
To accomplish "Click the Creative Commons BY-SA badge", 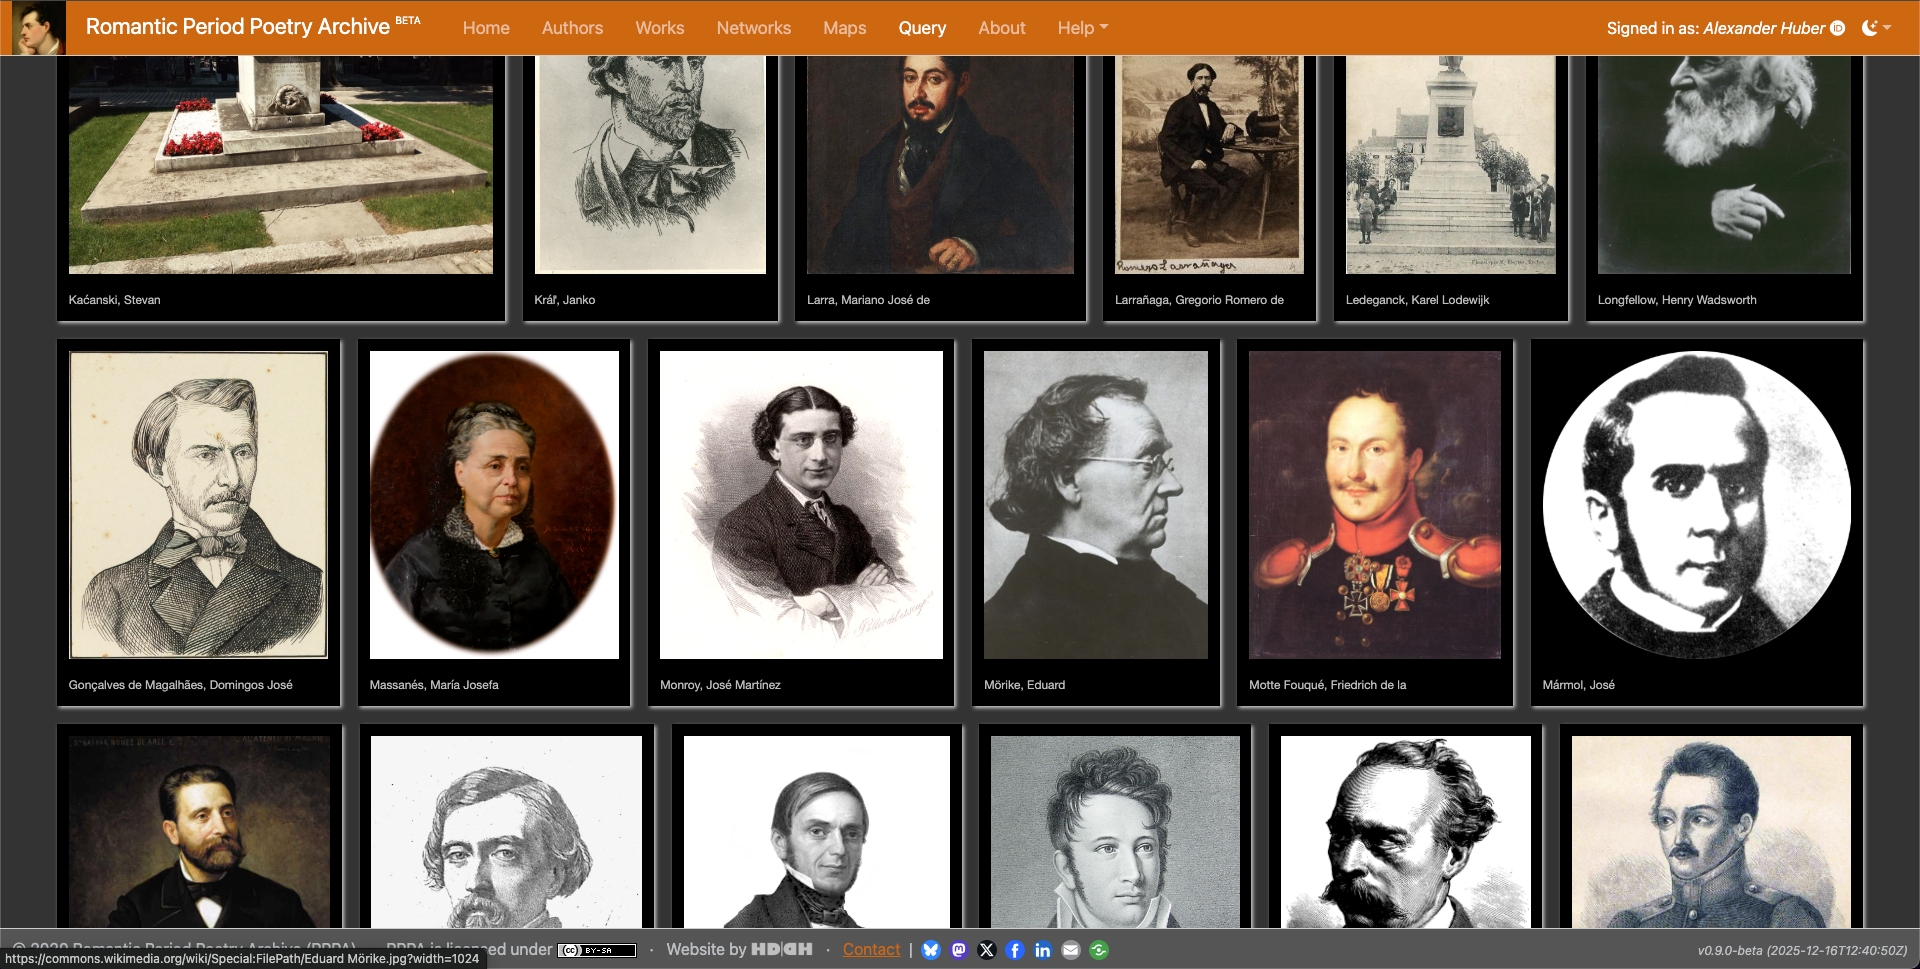I will pos(597,950).
